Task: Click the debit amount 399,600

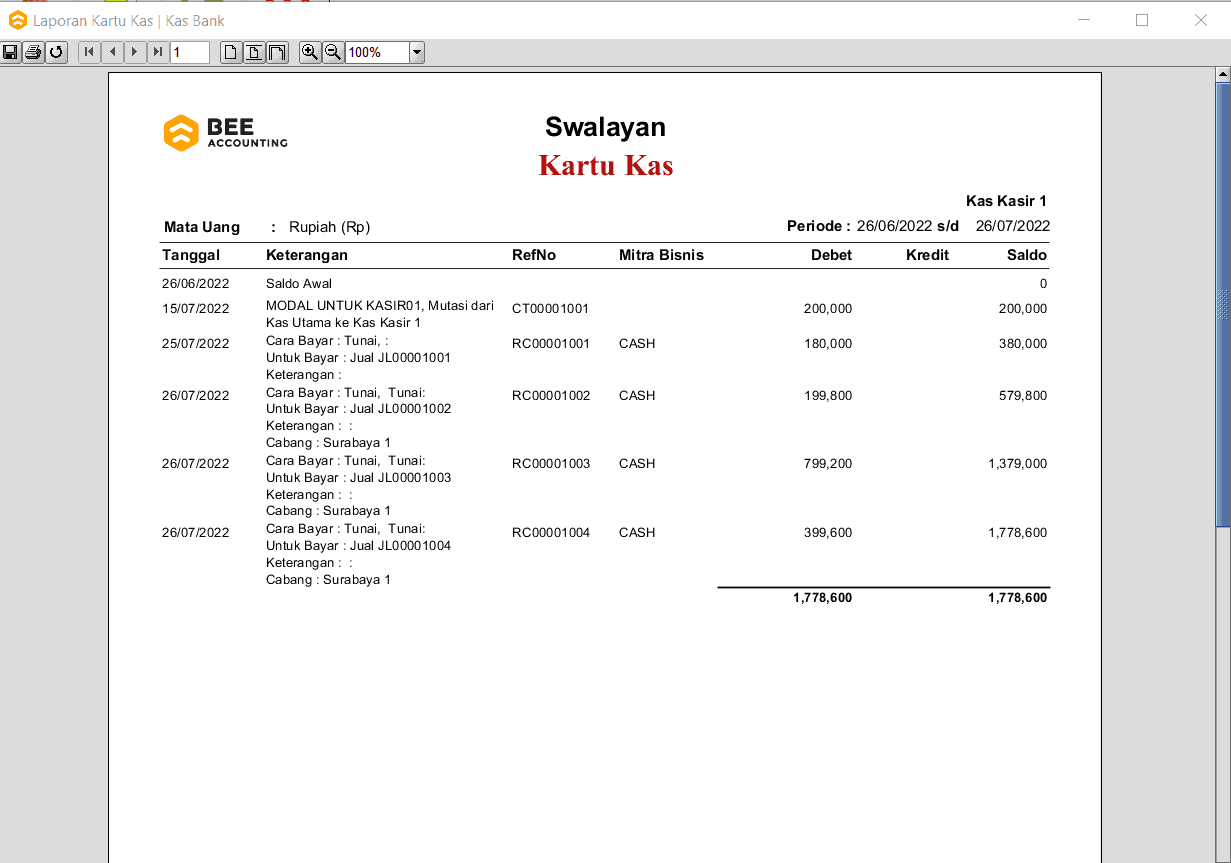Action: [x=828, y=533]
